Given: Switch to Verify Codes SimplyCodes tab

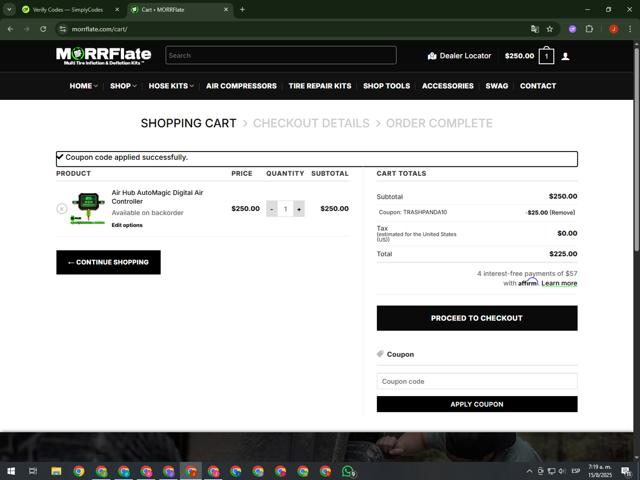Looking at the screenshot, I should point(67,9).
